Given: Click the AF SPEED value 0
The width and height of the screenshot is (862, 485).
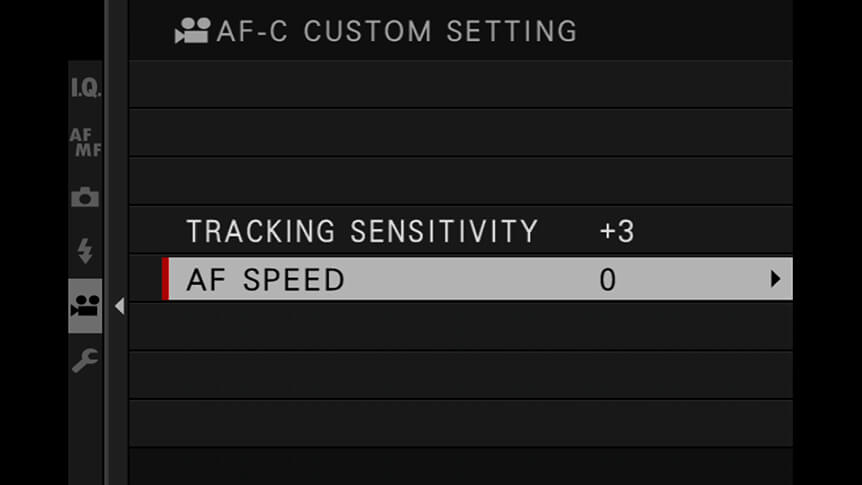Looking at the screenshot, I should pyautogui.click(x=607, y=280).
